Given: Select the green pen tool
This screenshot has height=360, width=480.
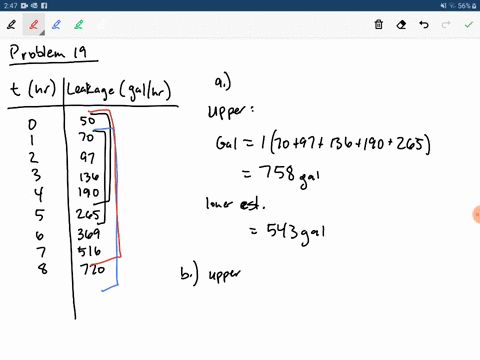Looking at the screenshot, I should 79,25.
